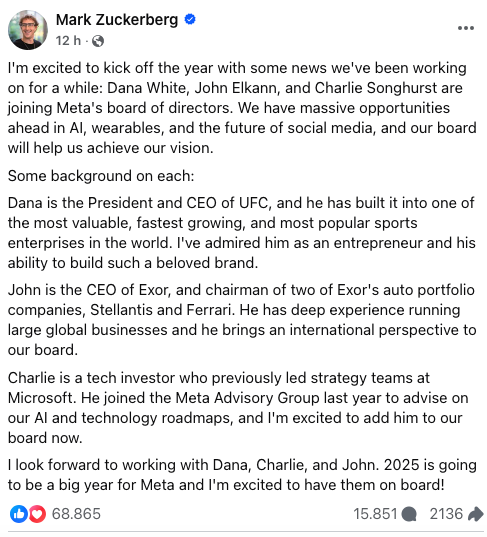Click the comment speech bubble icon
The height and width of the screenshot is (537, 487).
coord(409,514)
